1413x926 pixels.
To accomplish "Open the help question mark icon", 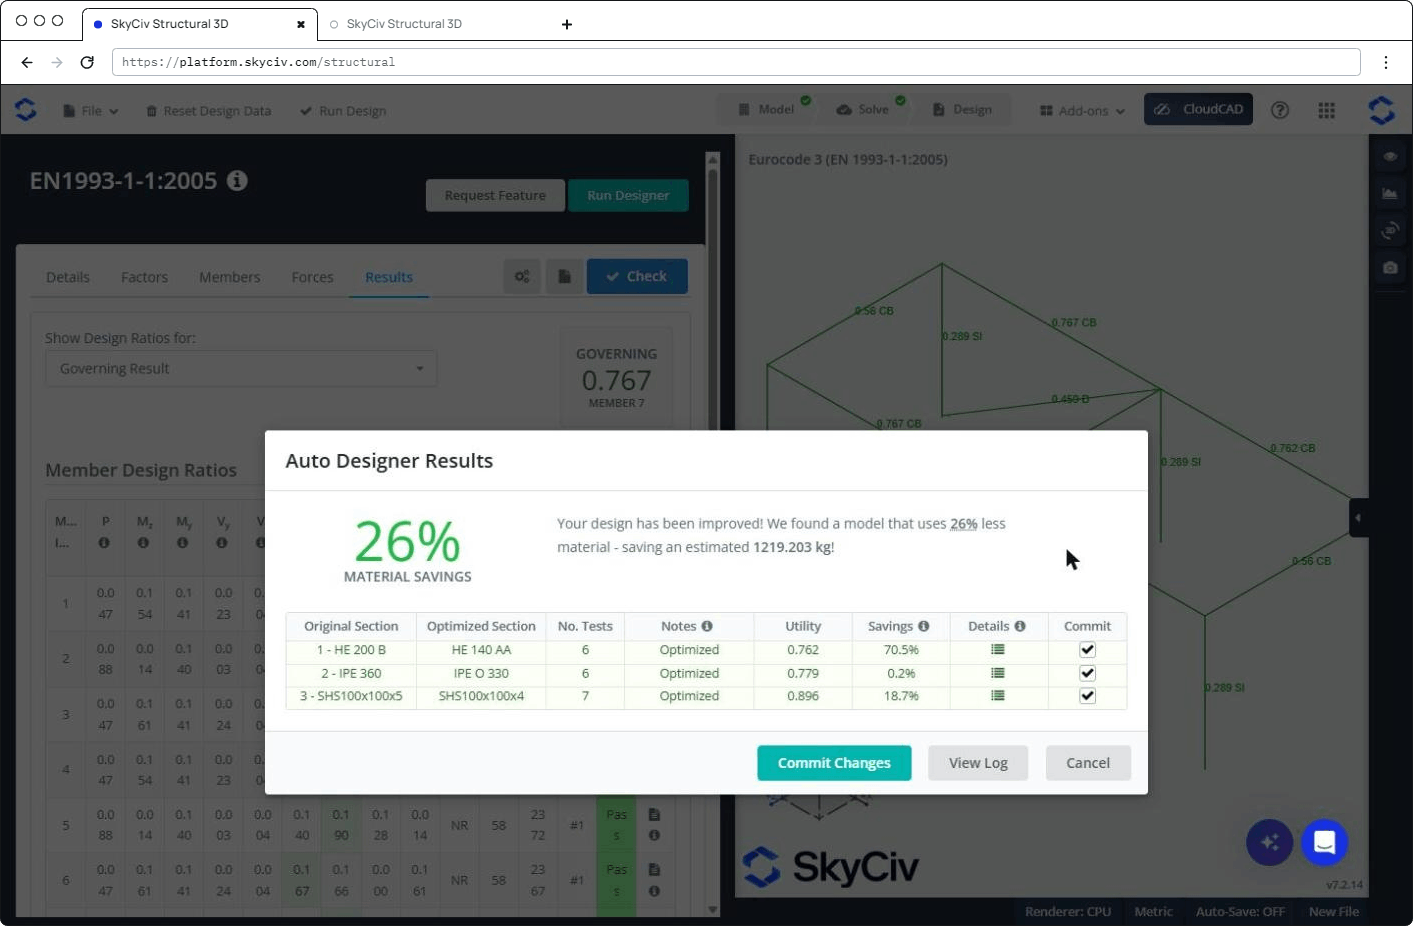I will tap(1280, 110).
